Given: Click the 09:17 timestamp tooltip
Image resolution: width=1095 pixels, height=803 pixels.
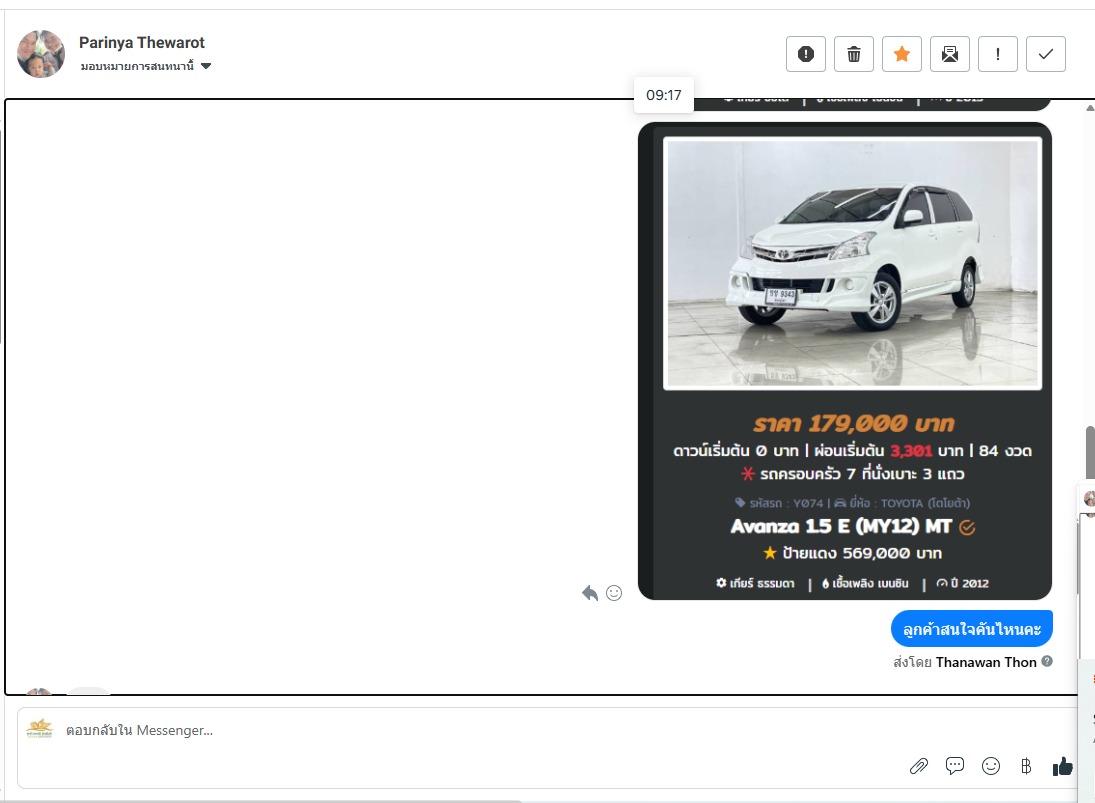Looking at the screenshot, I should (x=663, y=95).
